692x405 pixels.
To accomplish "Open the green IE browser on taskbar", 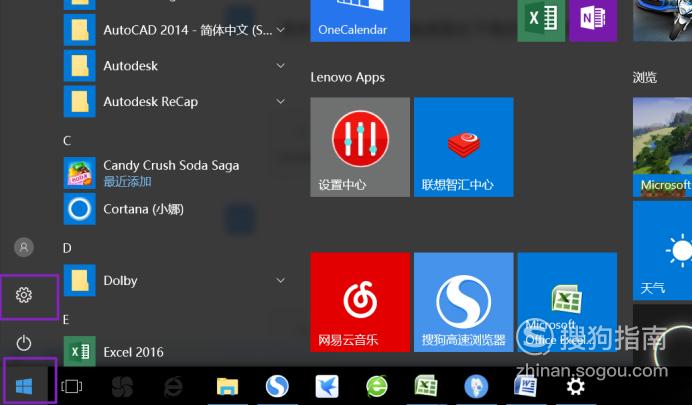I will pos(376,386).
